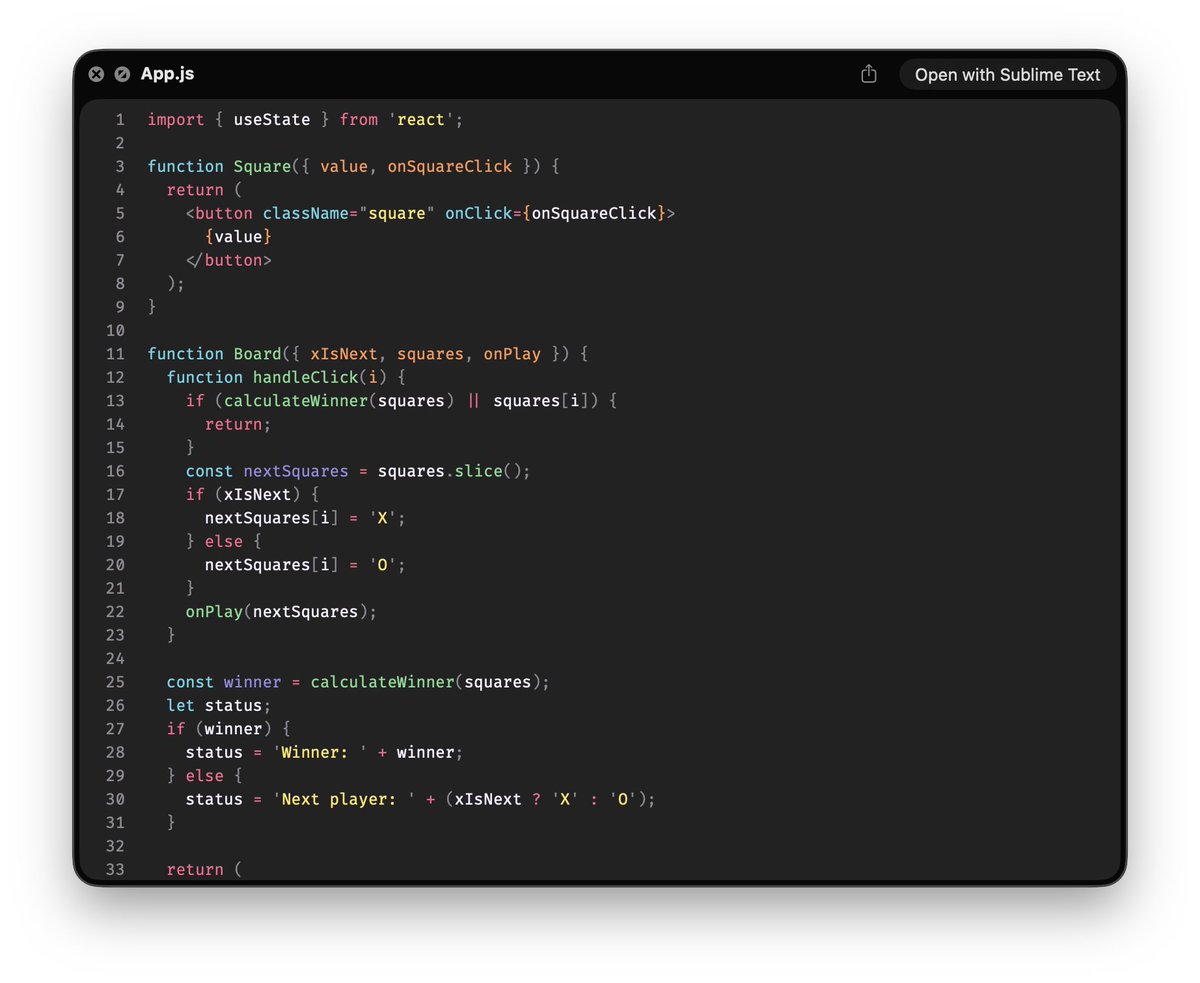Click line number 33 in the gutter
The image size is (1200, 983).
[115, 869]
